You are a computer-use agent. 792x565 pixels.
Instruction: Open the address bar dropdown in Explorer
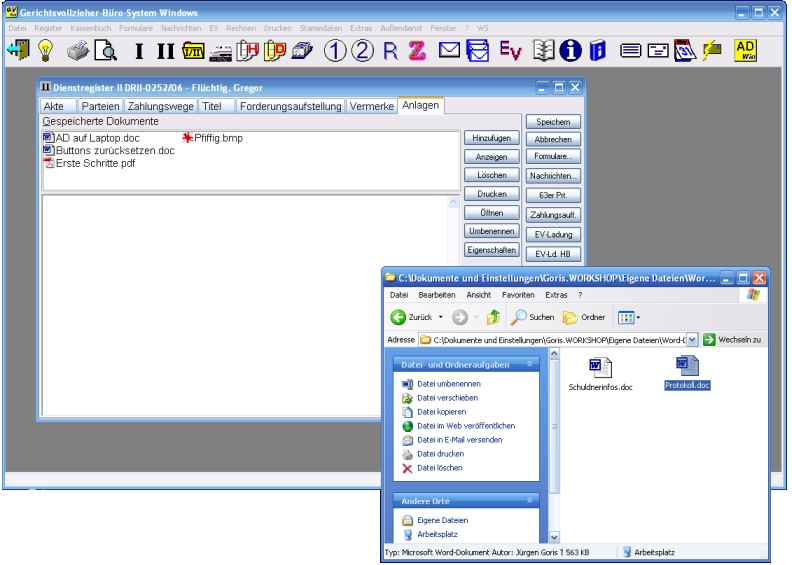(x=692, y=340)
